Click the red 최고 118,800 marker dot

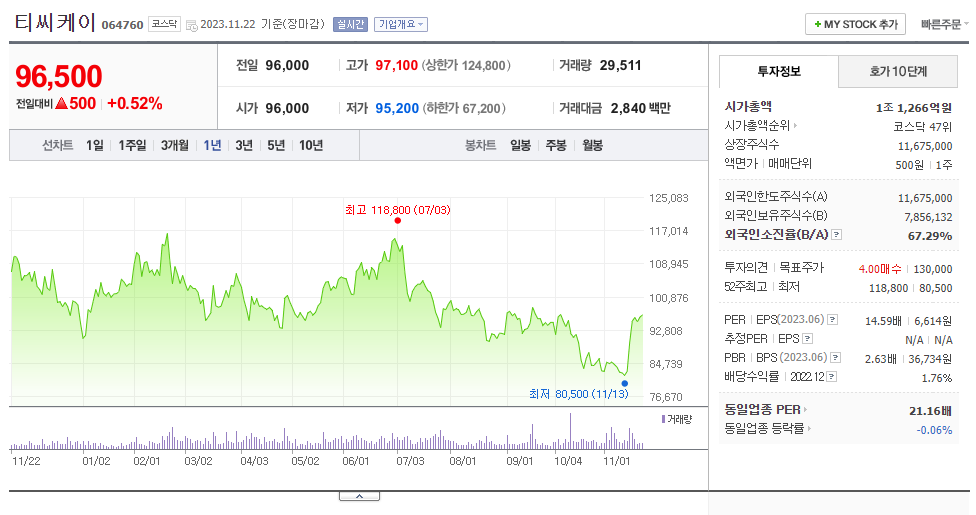pyautogui.click(x=398, y=220)
